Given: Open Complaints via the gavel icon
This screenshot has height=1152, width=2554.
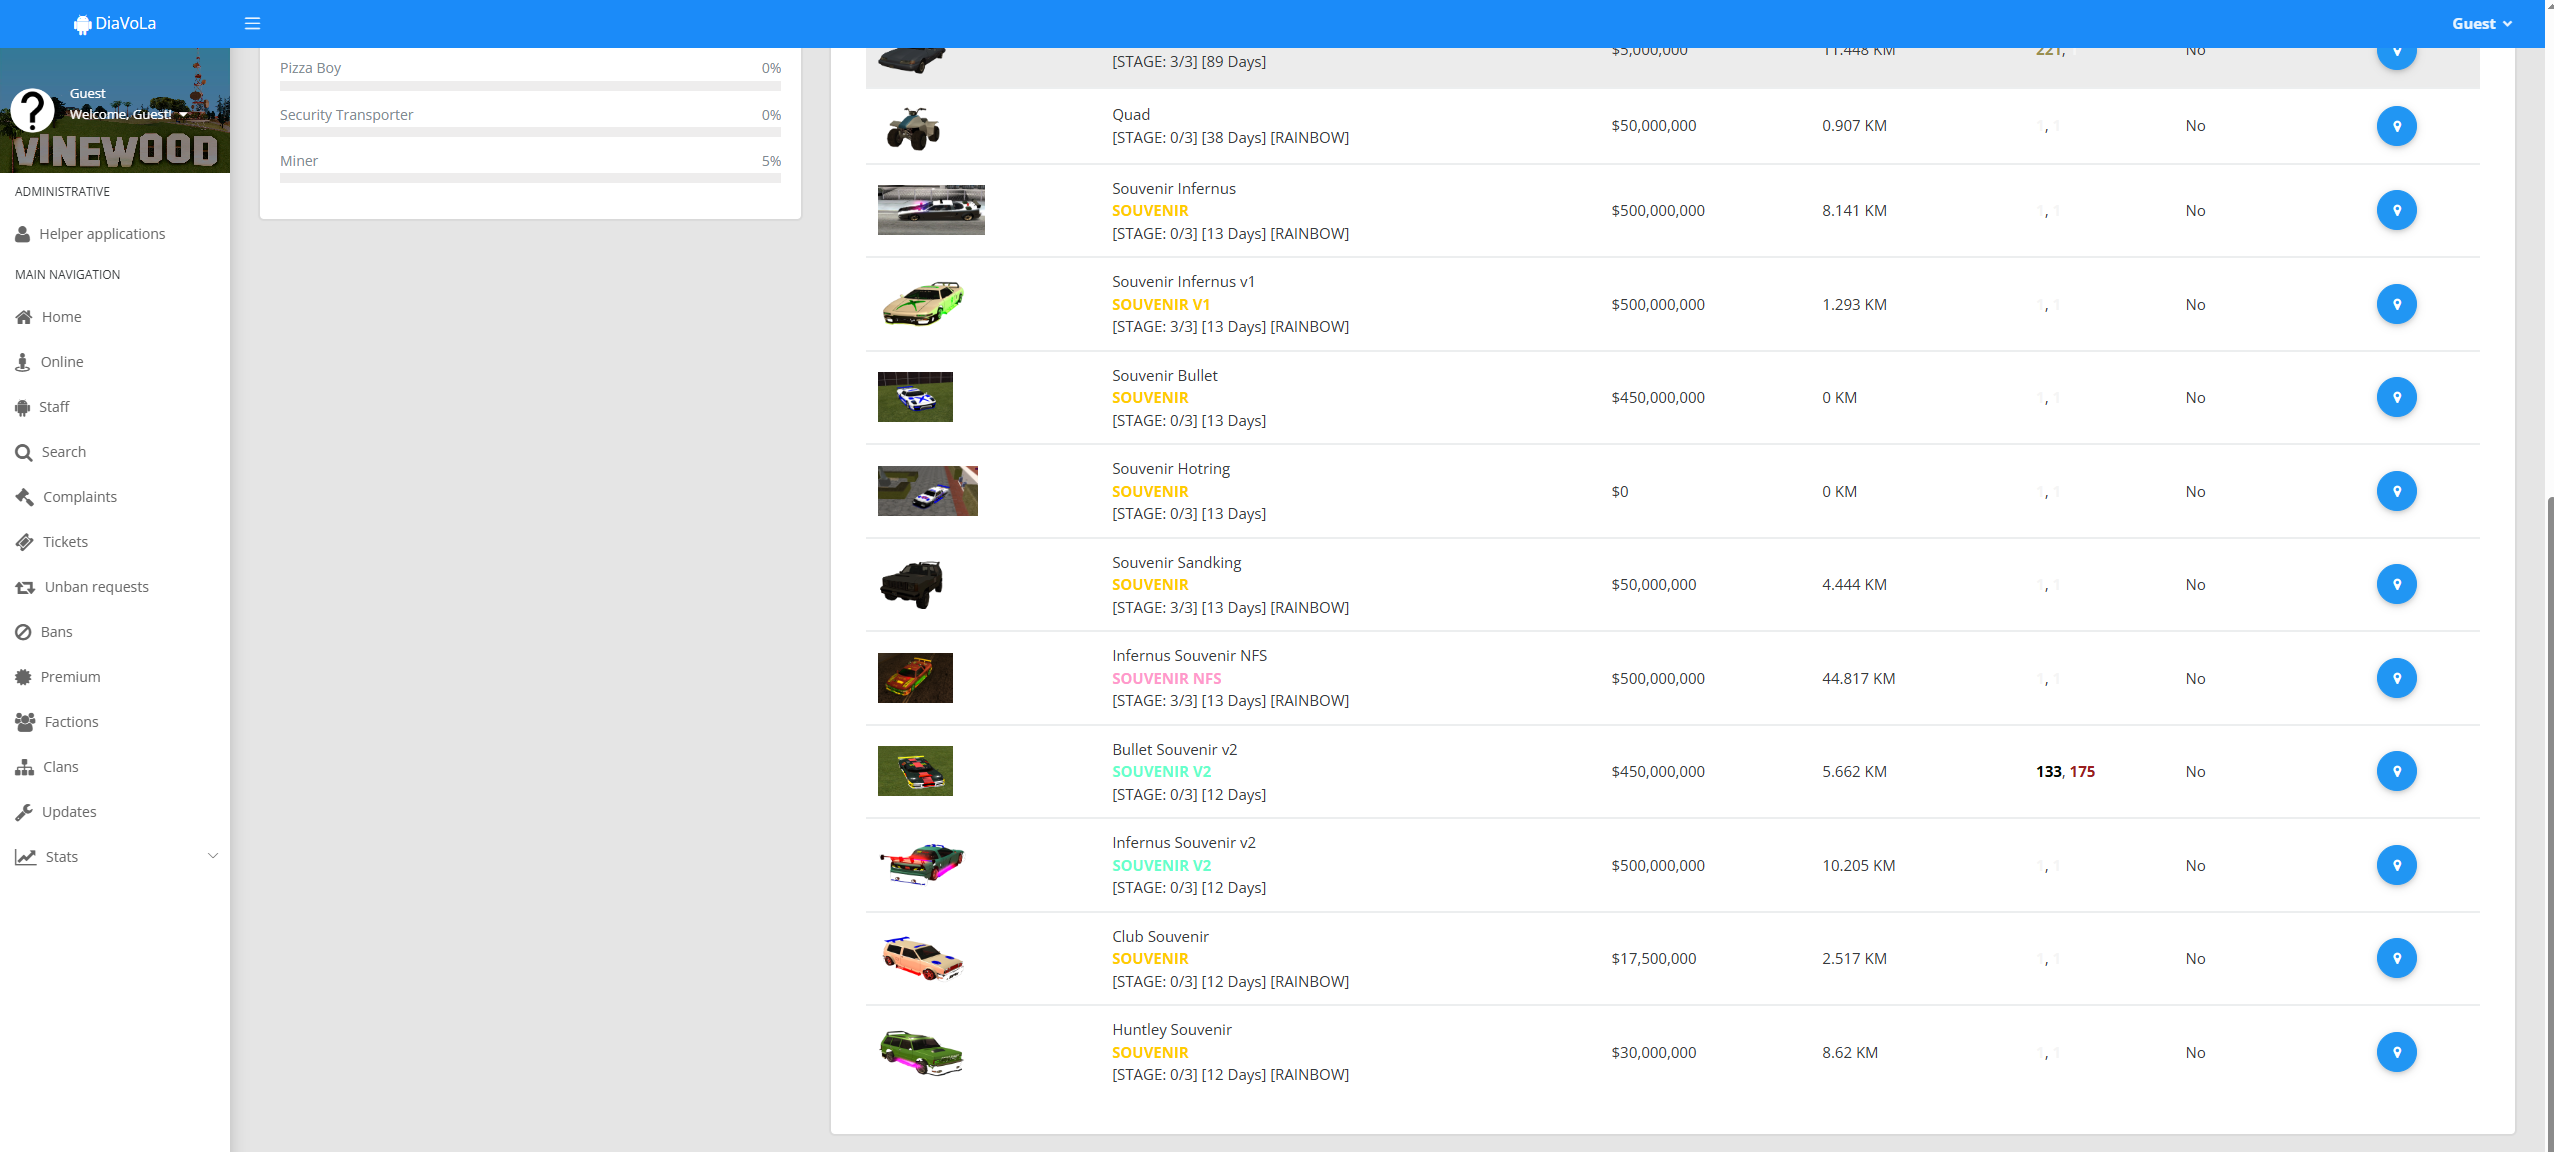Looking at the screenshot, I should point(24,497).
